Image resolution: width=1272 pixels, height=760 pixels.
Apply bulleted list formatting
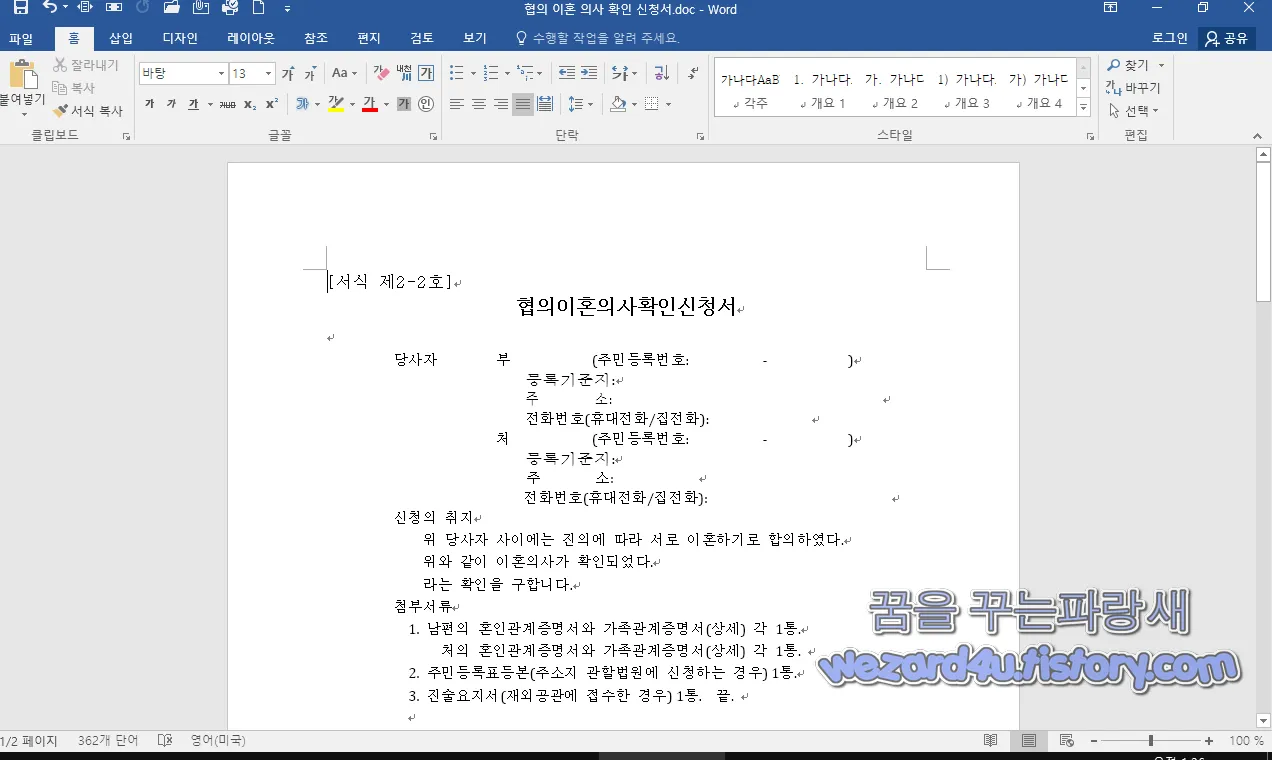tap(457, 73)
